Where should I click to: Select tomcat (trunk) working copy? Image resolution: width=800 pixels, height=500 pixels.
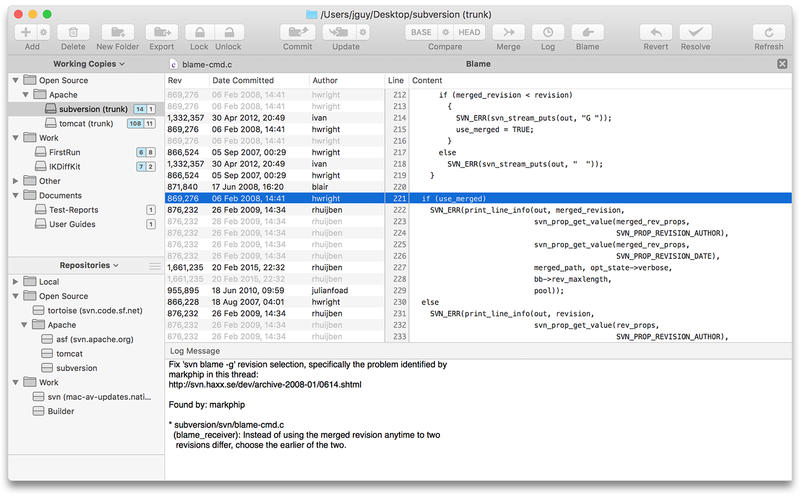click(85, 123)
